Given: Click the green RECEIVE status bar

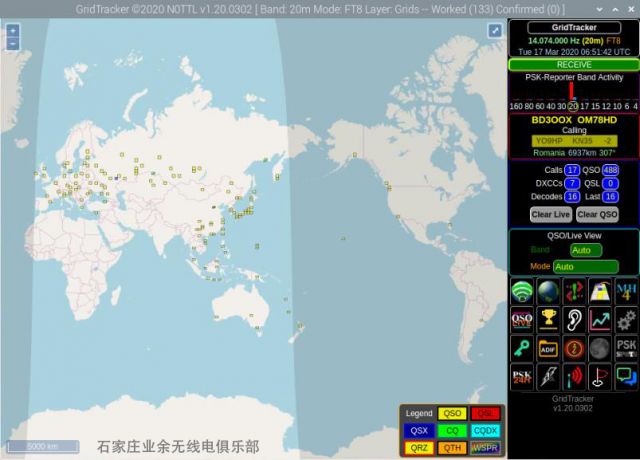Looking at the screenshot, I should 574,64.
